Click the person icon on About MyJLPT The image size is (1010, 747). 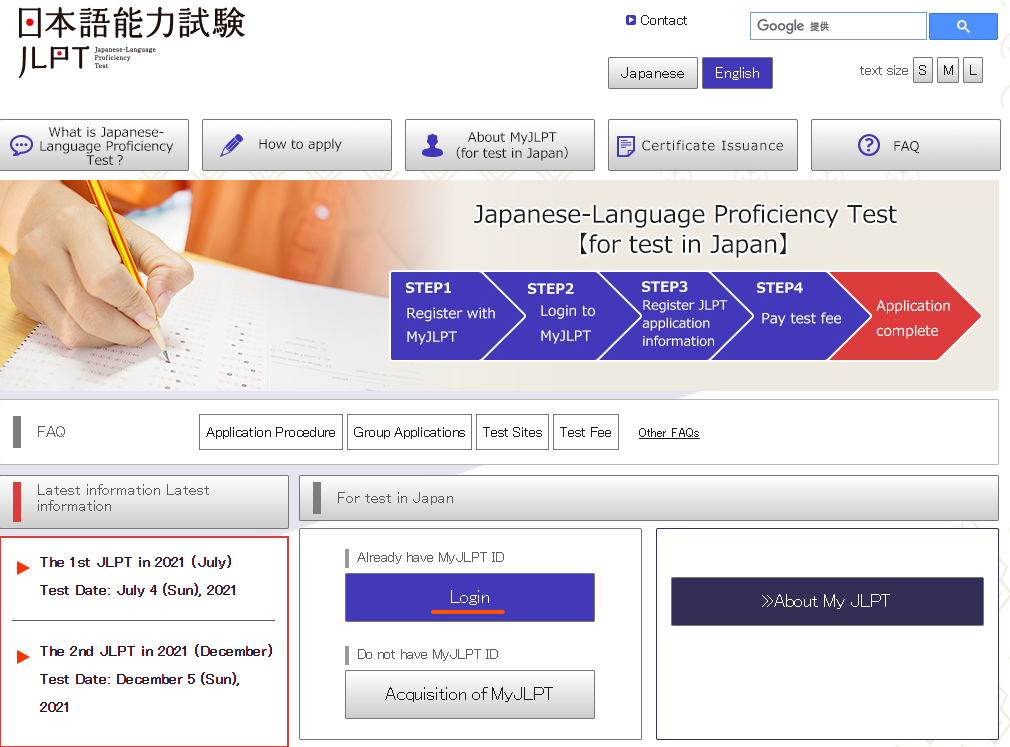(432, 146)
